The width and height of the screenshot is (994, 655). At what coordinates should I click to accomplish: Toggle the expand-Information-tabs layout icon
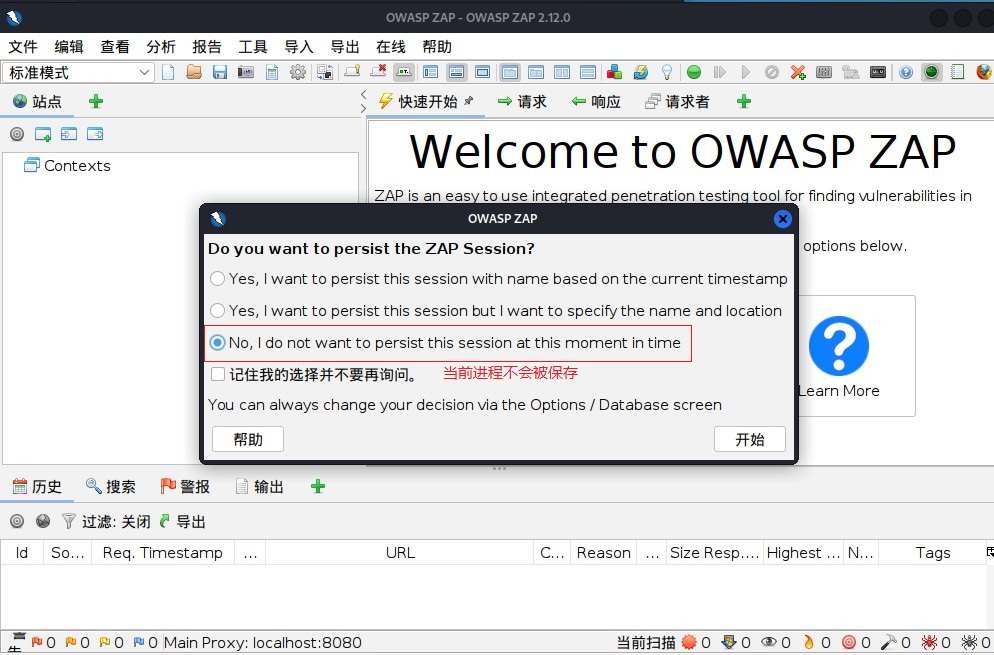[456, 72]
